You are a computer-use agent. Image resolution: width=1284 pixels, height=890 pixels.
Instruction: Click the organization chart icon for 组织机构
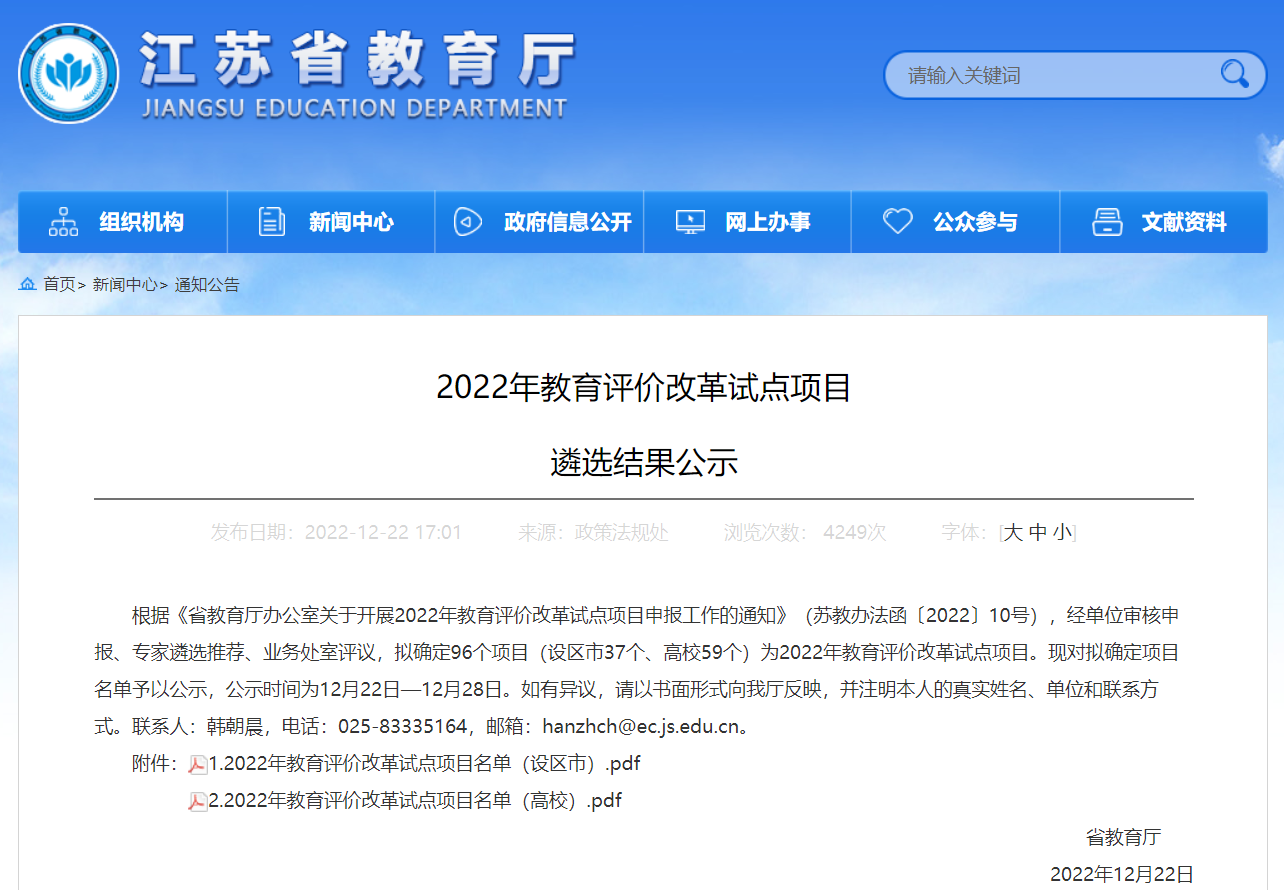click(63, 222)
